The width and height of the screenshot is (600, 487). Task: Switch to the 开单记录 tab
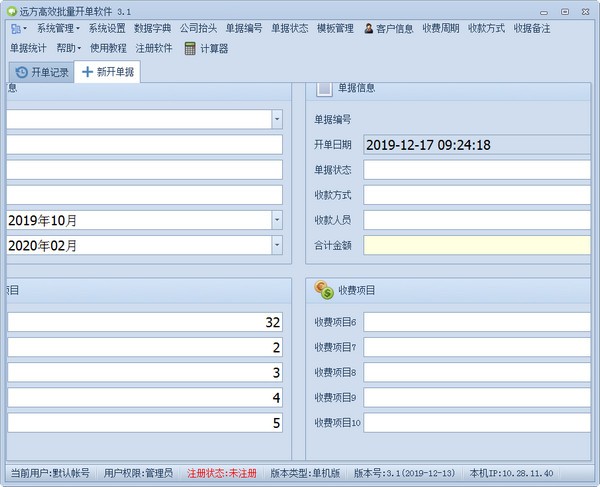click(41, 72)
